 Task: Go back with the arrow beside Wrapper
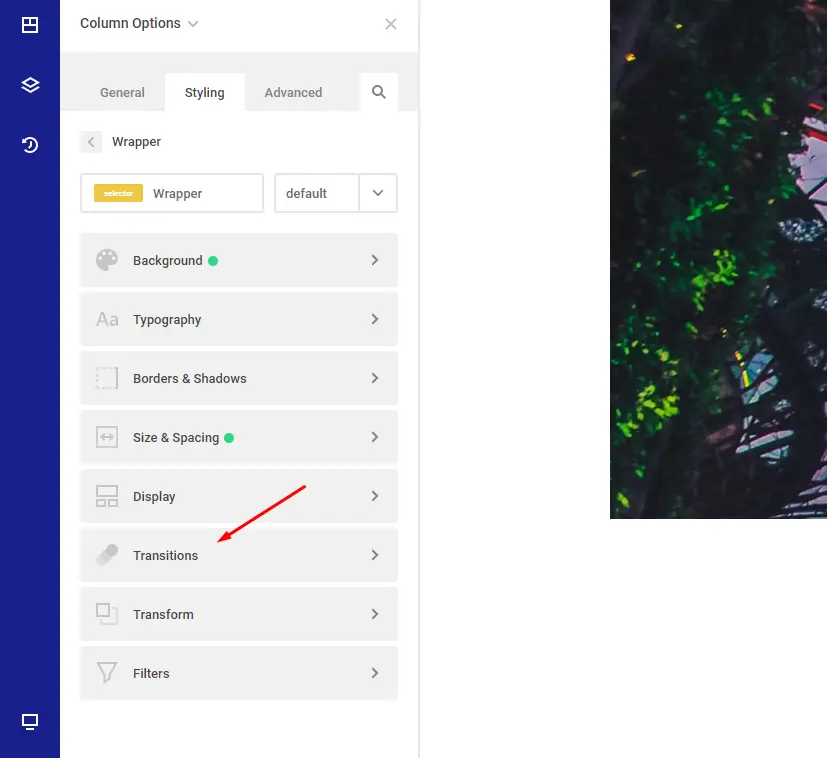click(91, 142)
